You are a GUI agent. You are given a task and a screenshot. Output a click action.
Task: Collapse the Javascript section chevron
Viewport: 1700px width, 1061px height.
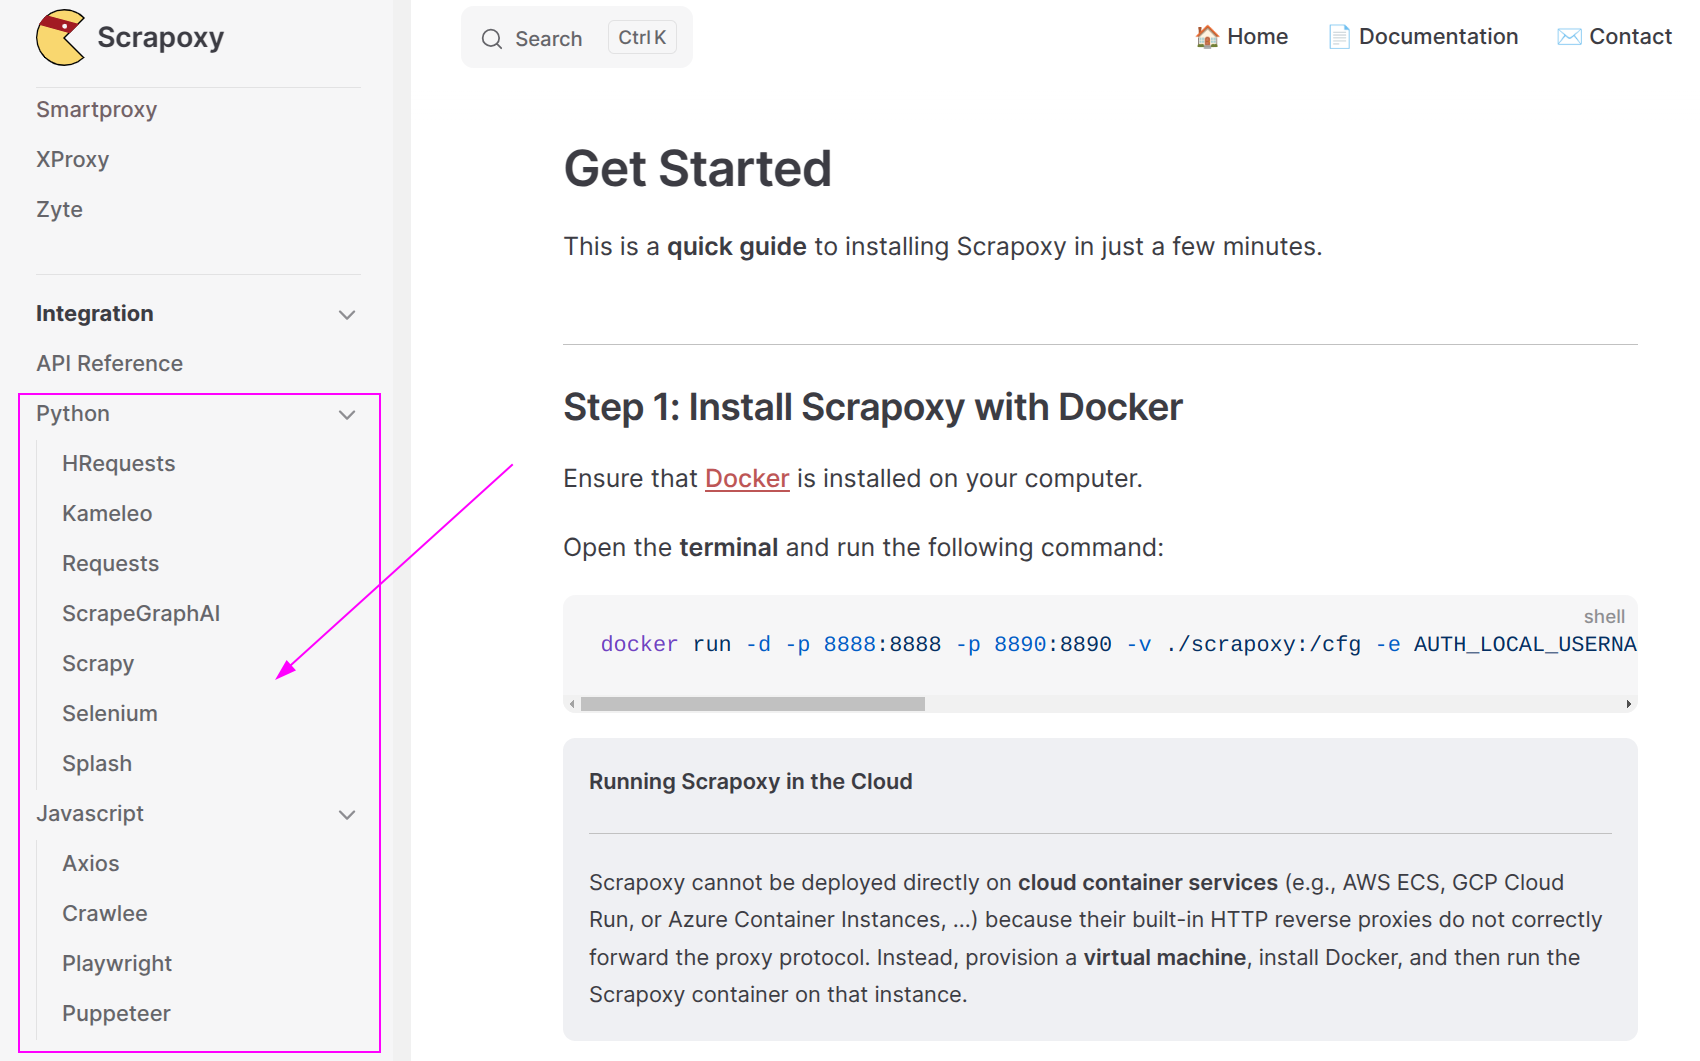tap(347, 814)
